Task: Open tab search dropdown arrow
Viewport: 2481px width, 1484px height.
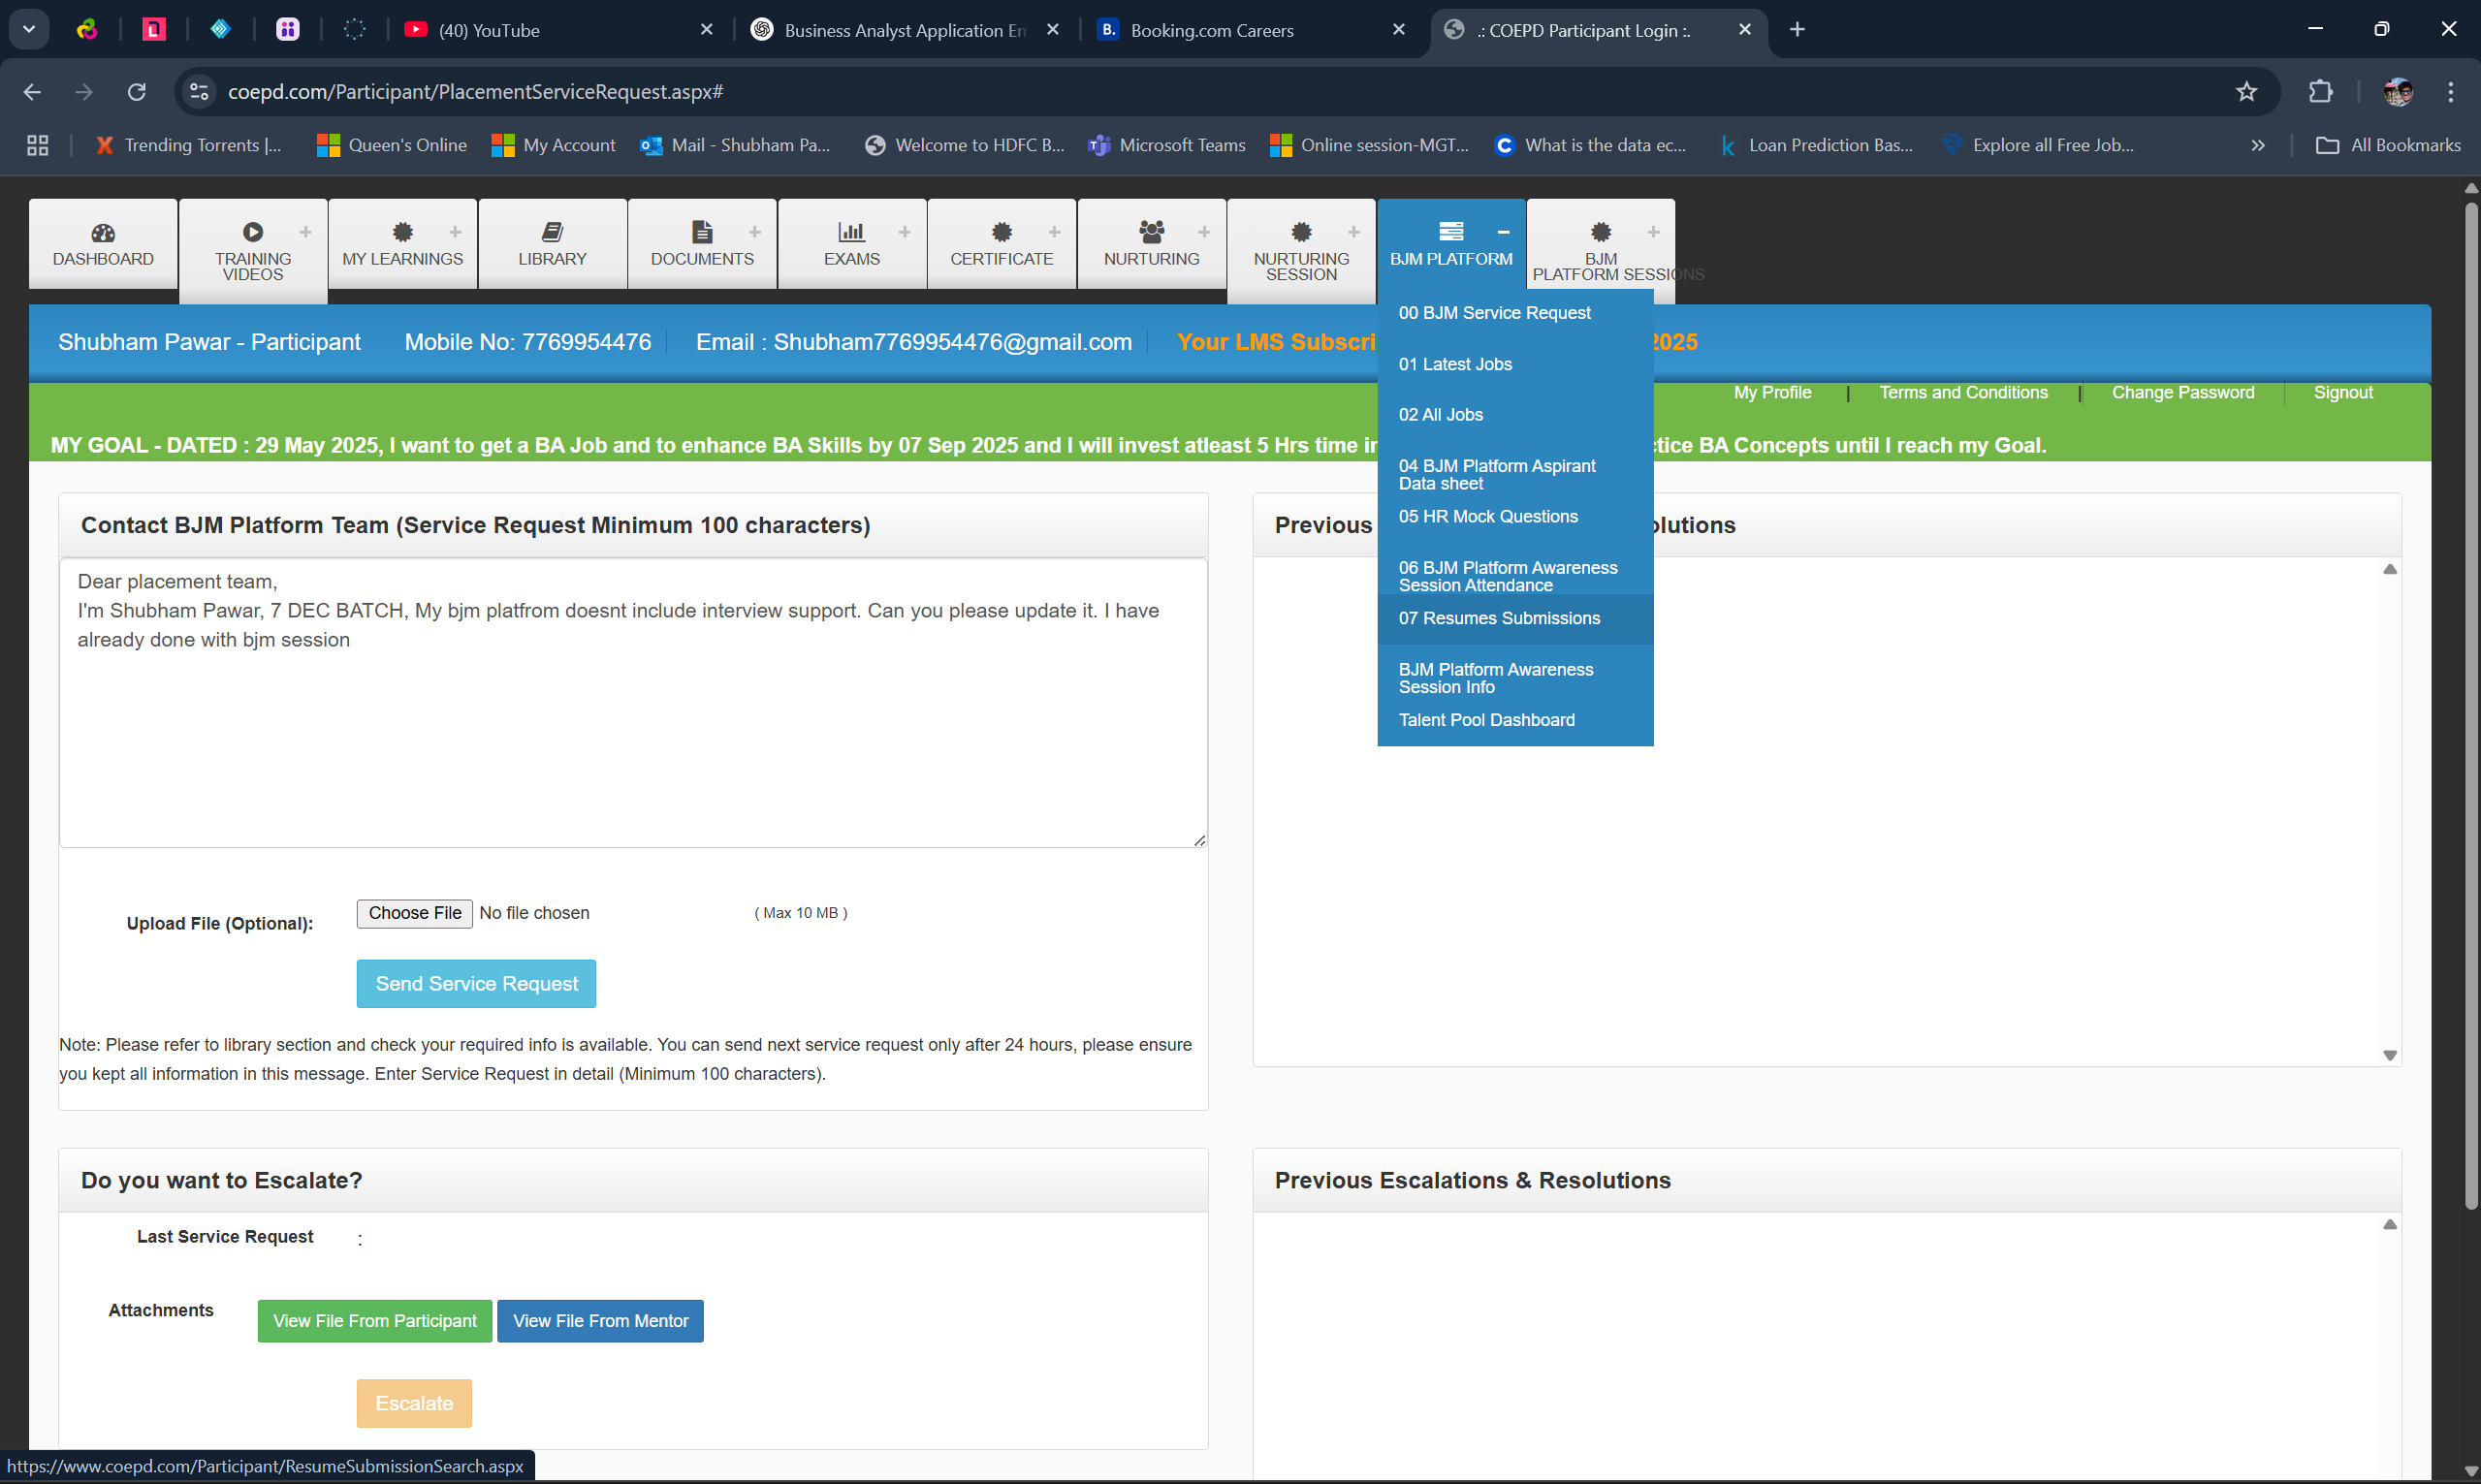Action: [x=29, y=30]
